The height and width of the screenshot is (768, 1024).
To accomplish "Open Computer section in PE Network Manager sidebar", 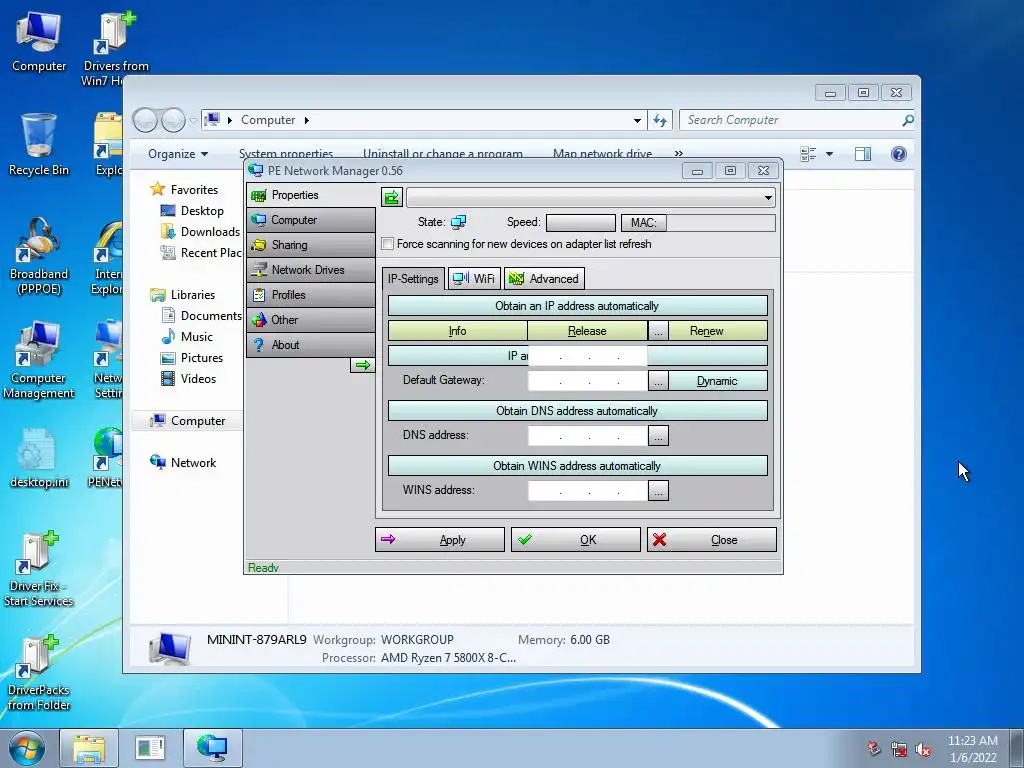I will click(312, 220).
